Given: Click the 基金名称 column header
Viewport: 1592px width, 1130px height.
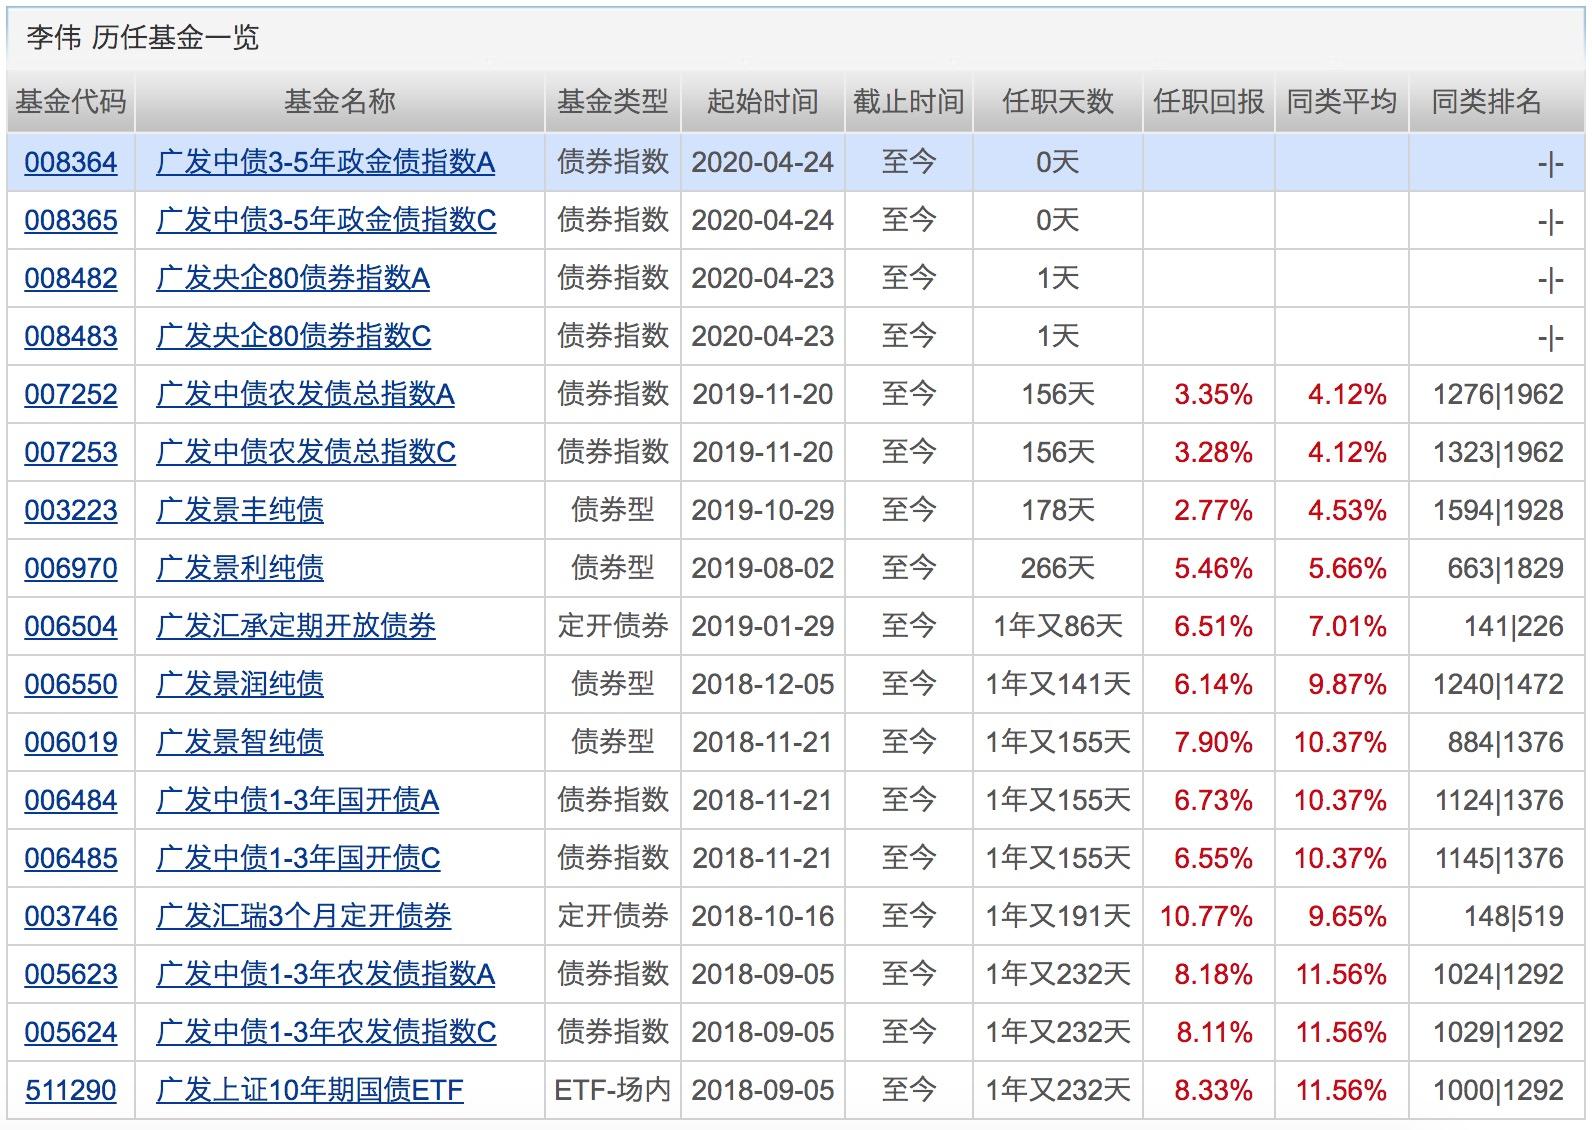Looking at the screenshot, I should (340, 101).
